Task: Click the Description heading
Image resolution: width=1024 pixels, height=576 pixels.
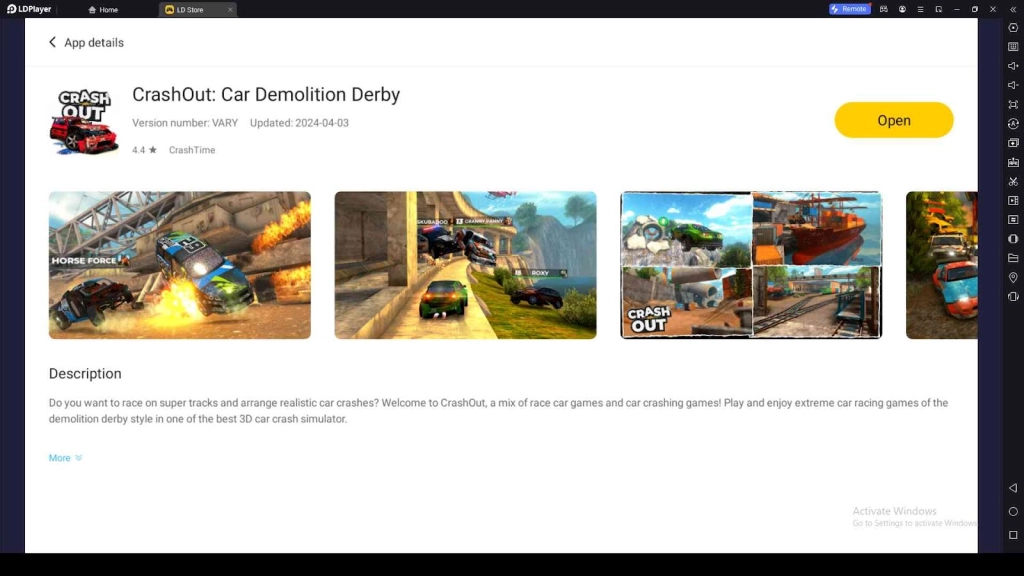Action: point(85,374)
